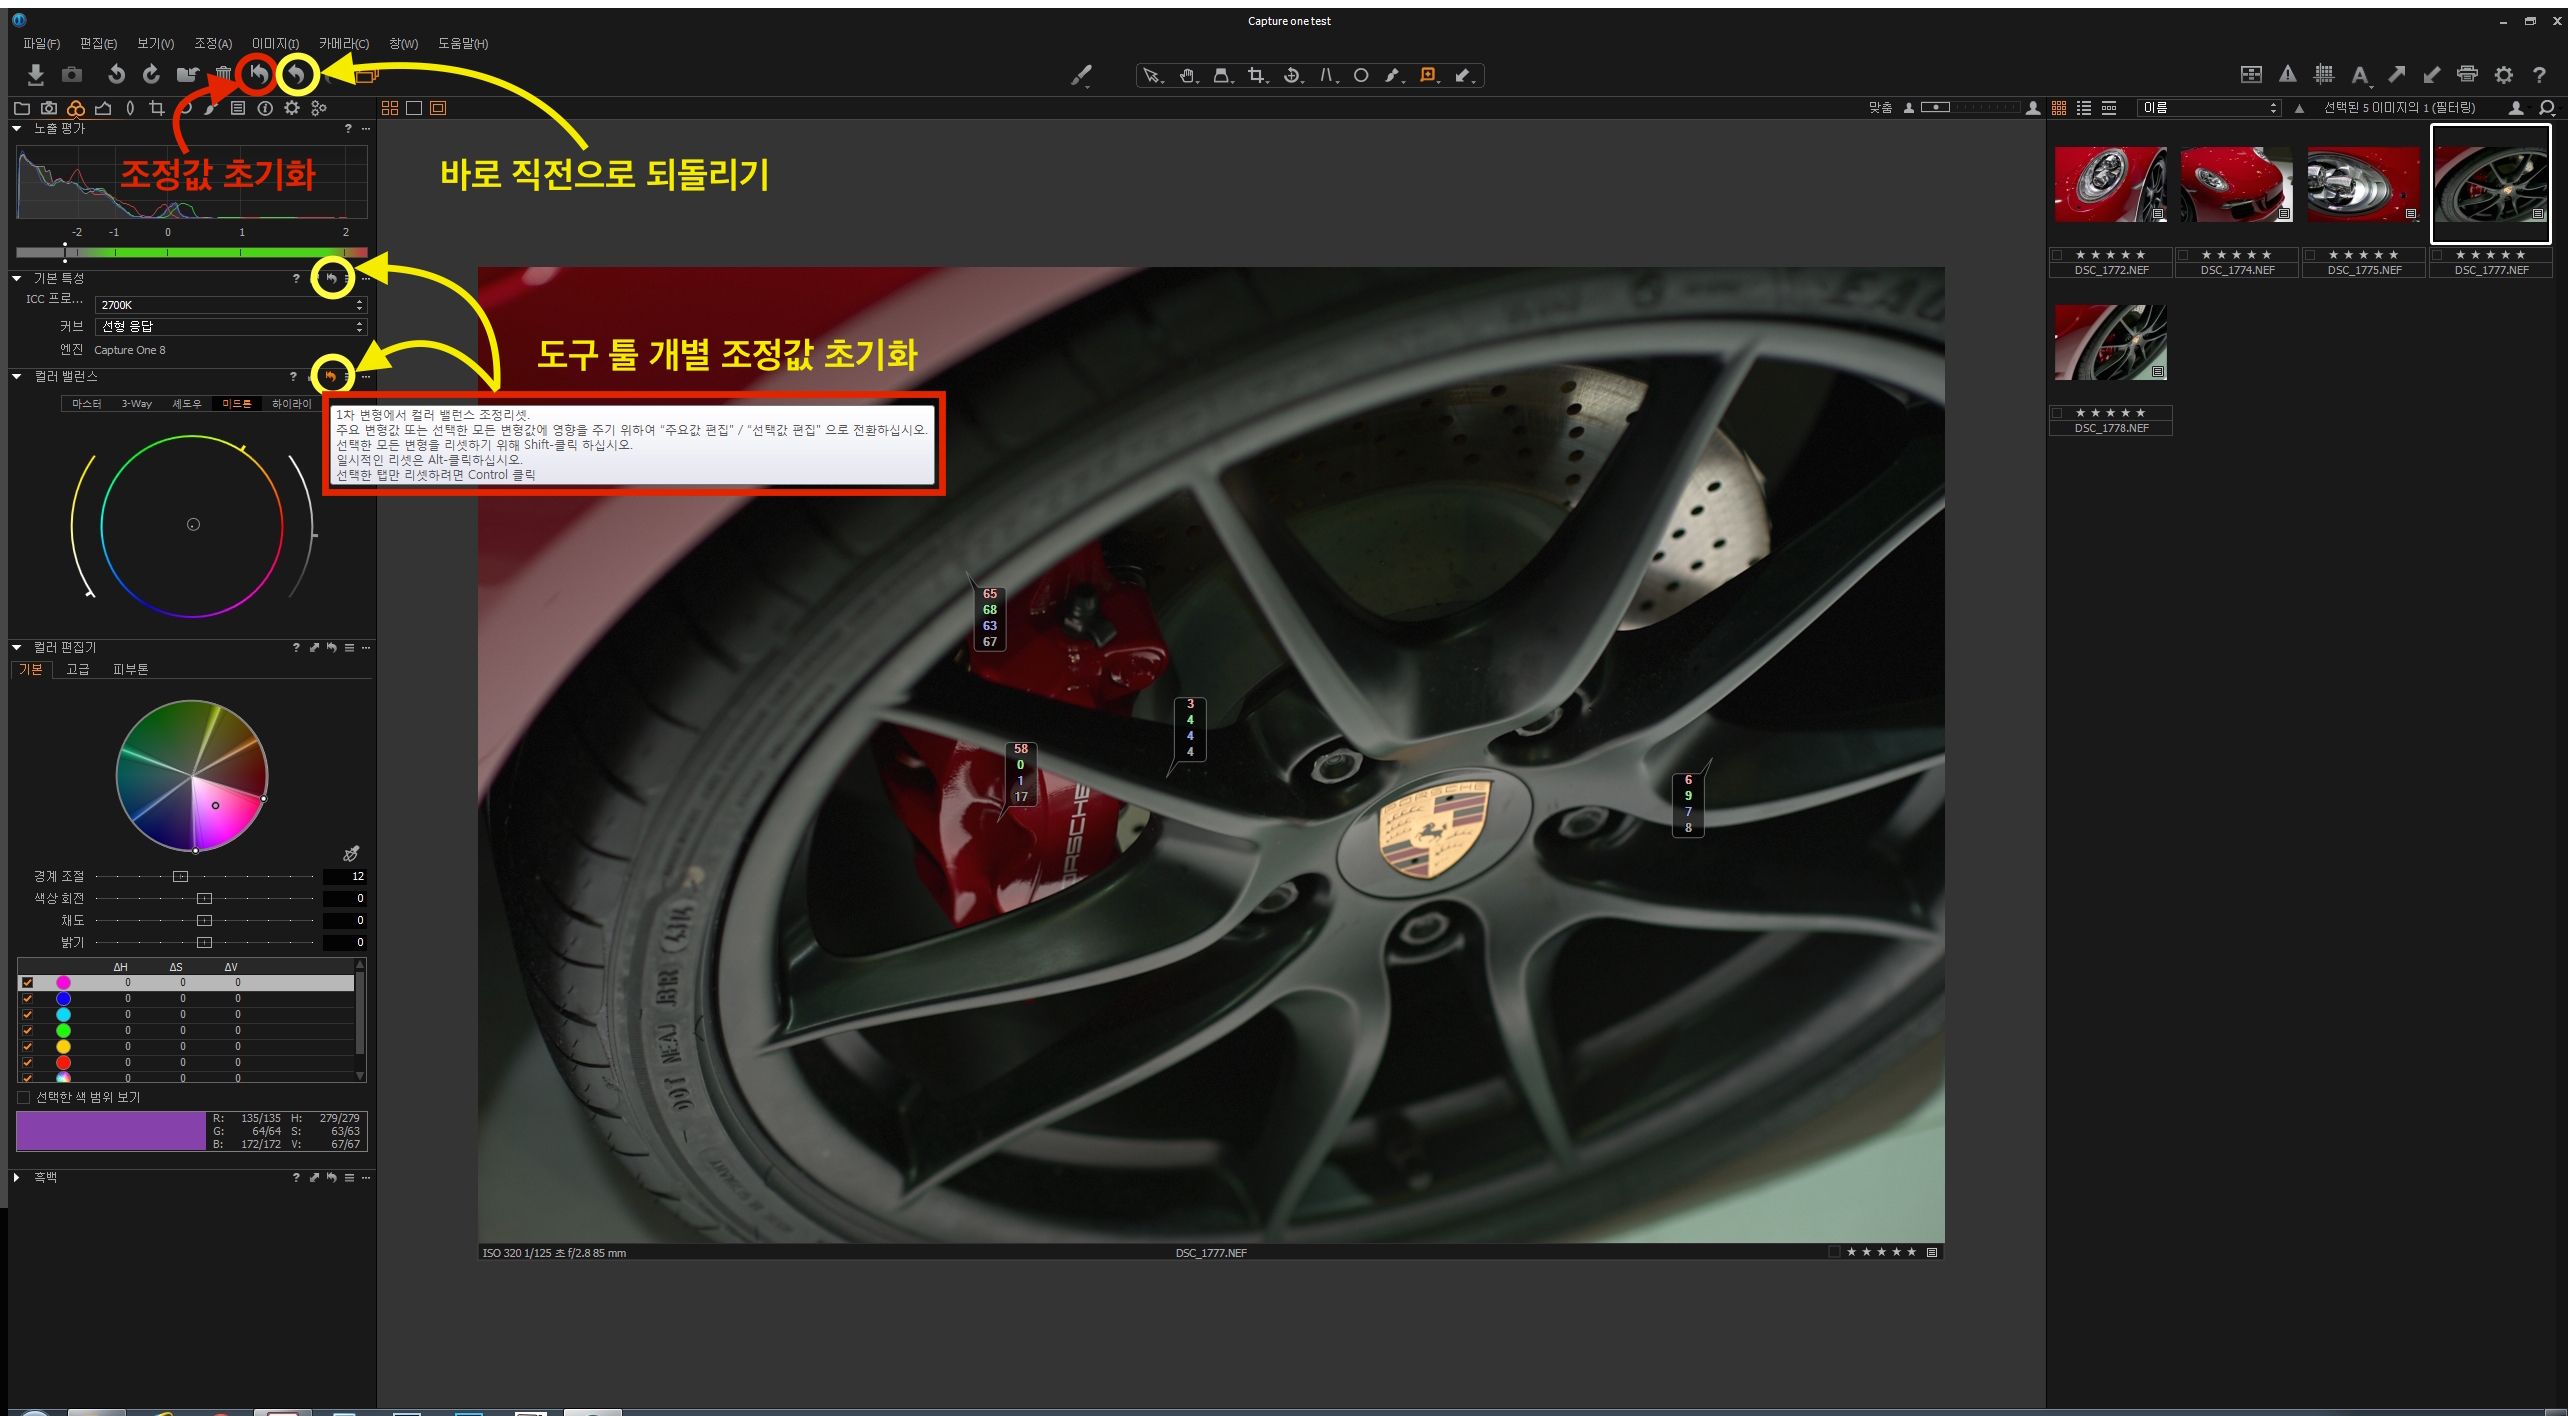Click the Saturation slider handle in Color Editor
Screen dimensions: 2576x1416
click(205, 920)
